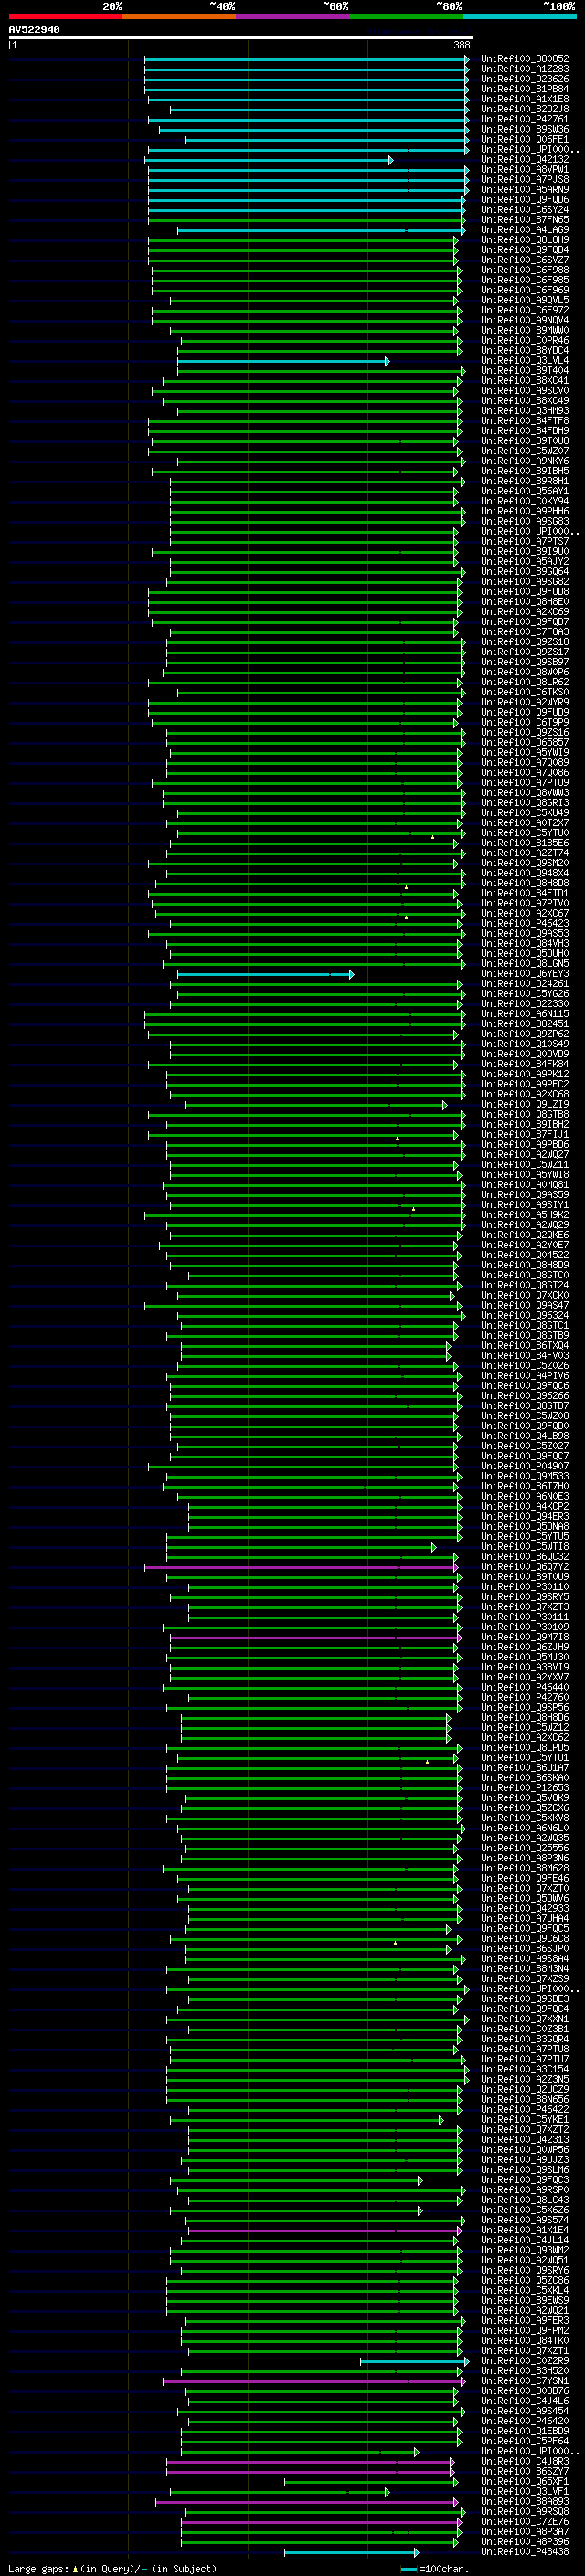
Task: Open hit UniRef100_B1PB84
Action: [524, 89]
